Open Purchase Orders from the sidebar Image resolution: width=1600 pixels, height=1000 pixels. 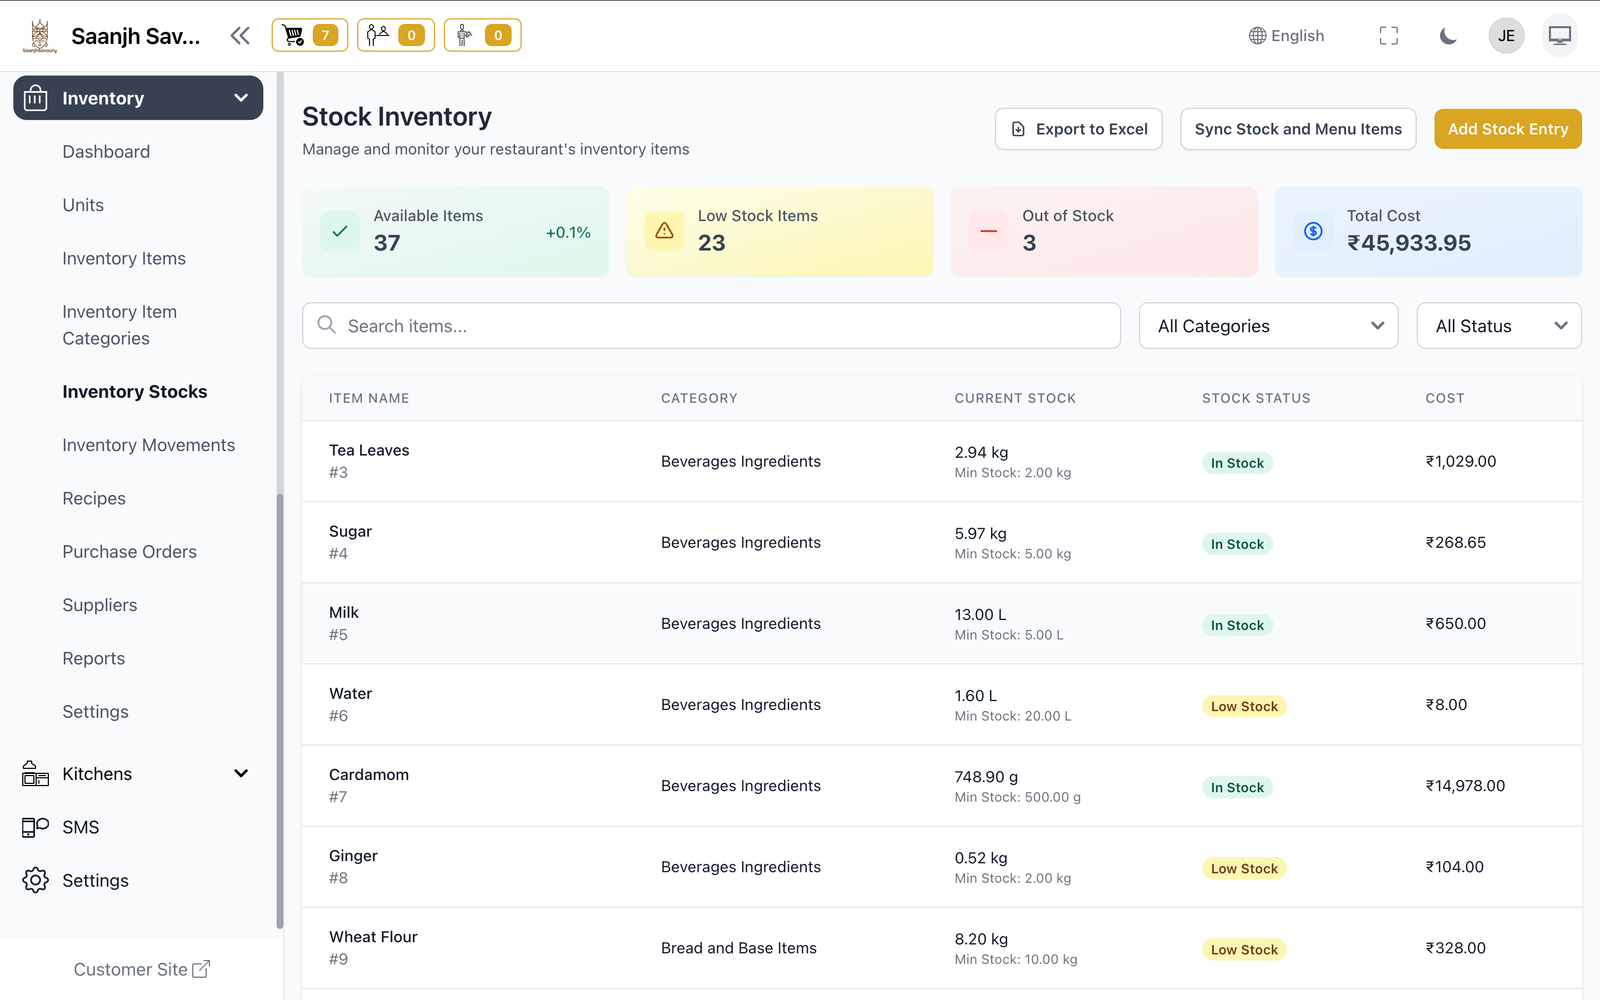coord(129,552)
